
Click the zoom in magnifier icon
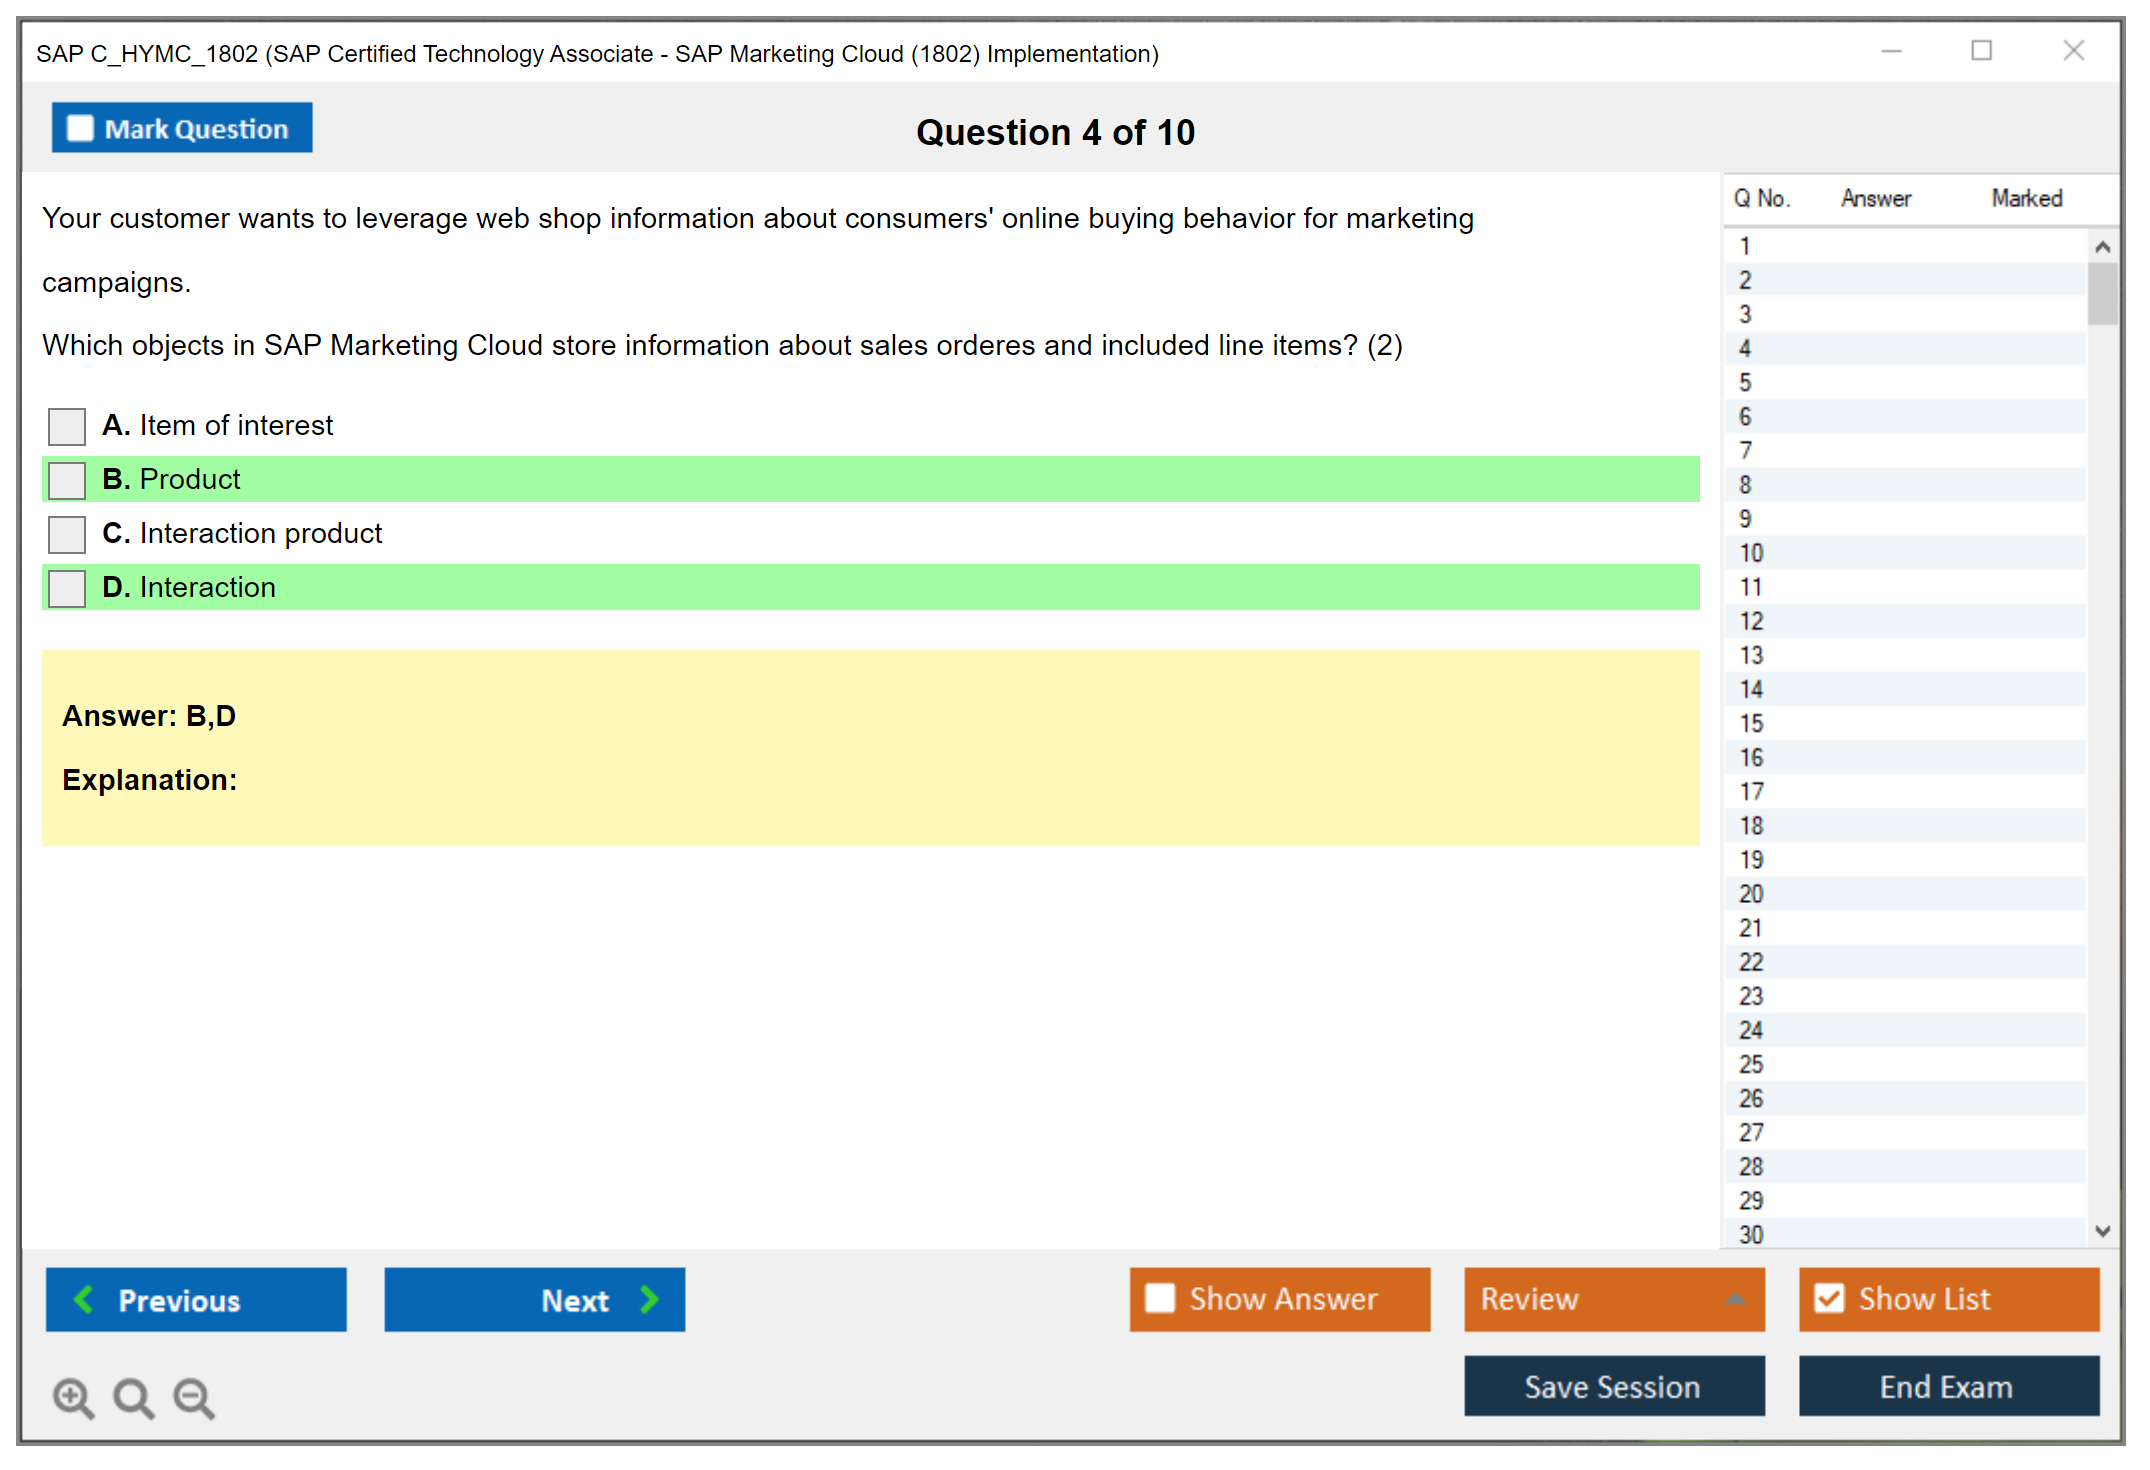click(72, 1397)
